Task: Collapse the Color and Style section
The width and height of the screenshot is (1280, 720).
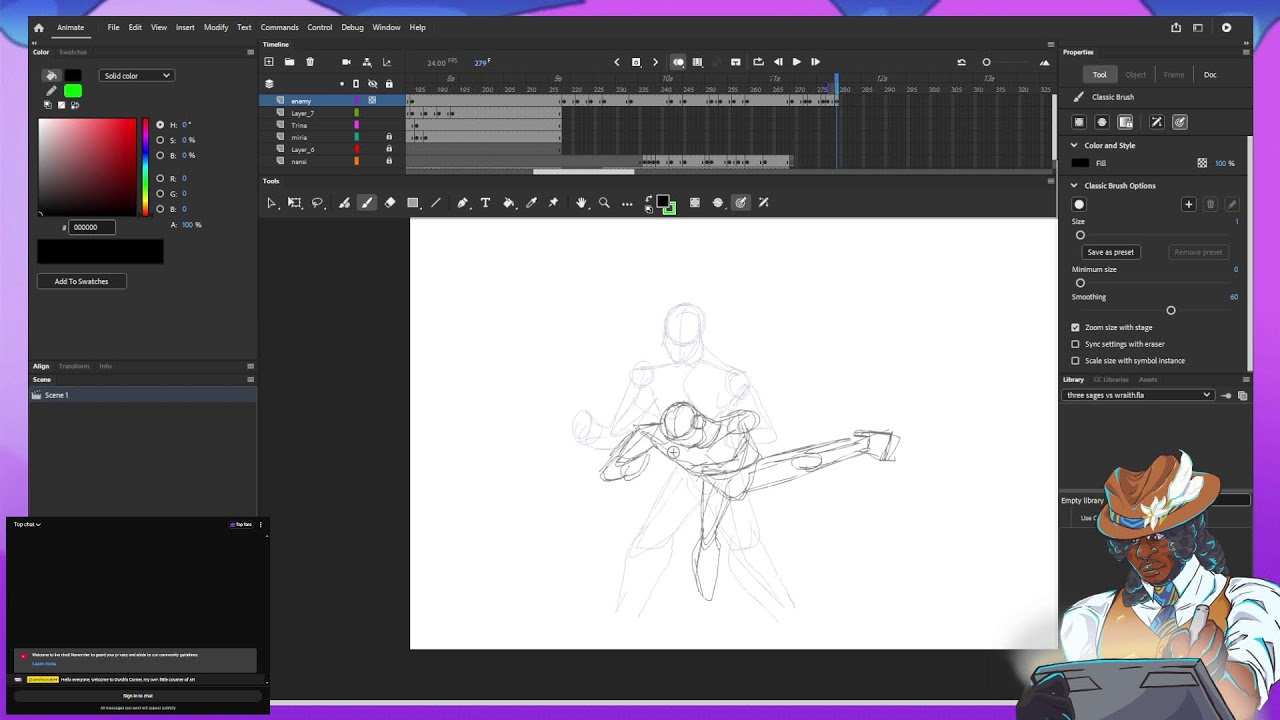Action: coord(1074,145)
